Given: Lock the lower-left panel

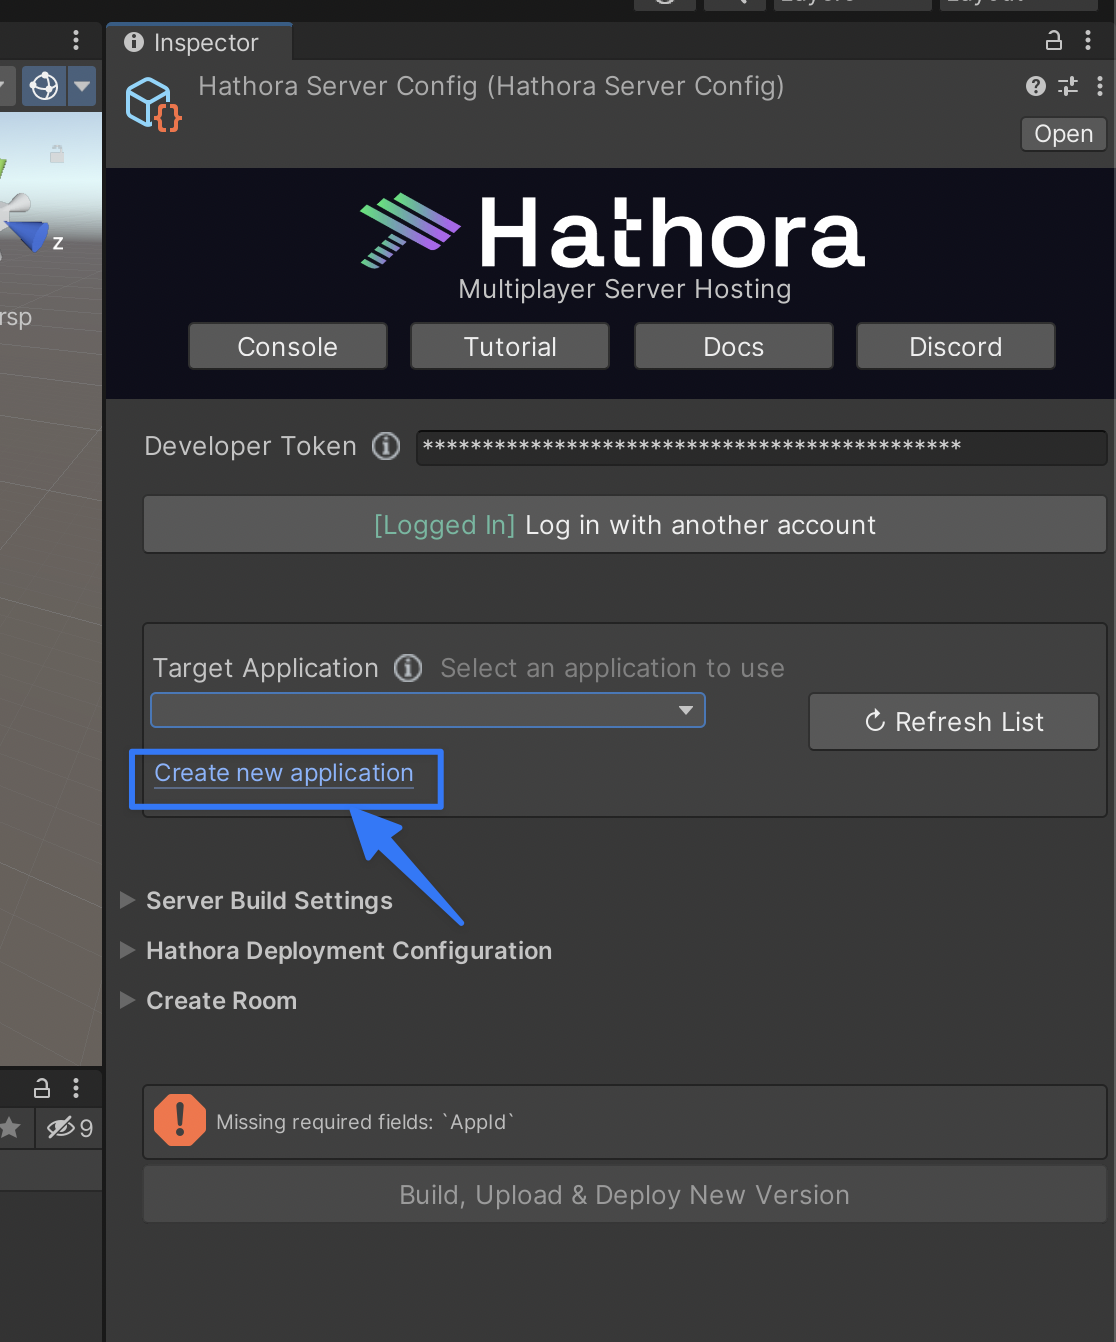Looking at the screenshot, I should tap(42, 1088).
